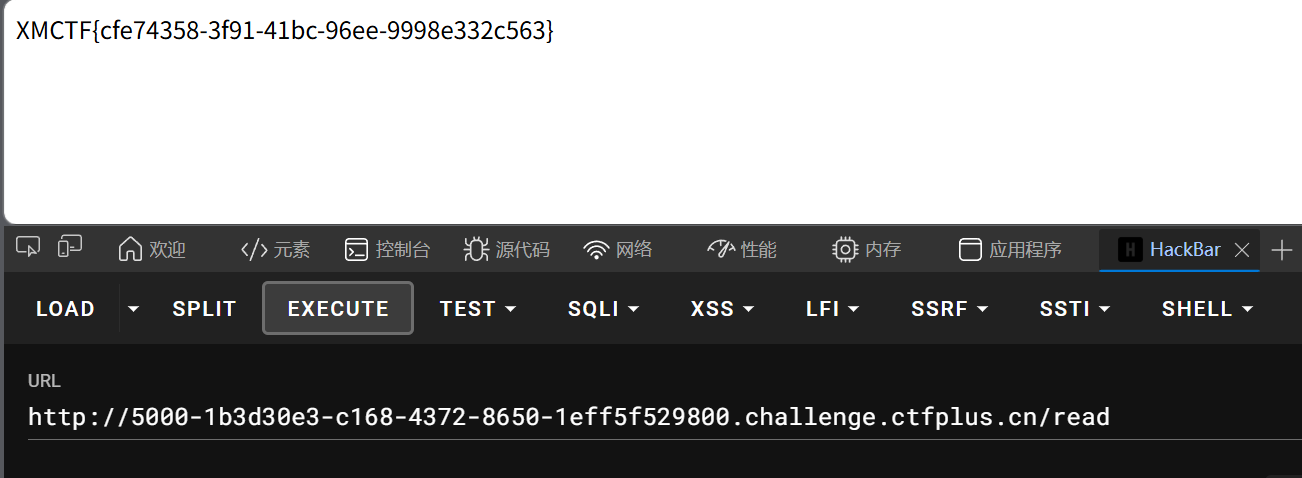Expand the LOAD dropdown arrow

pos(134,309)
